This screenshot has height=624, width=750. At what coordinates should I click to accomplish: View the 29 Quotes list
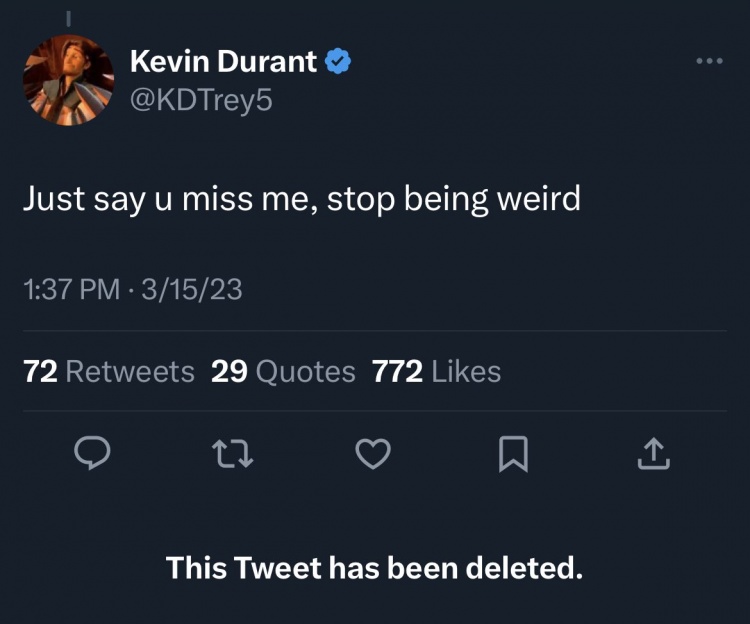[283, 372]
